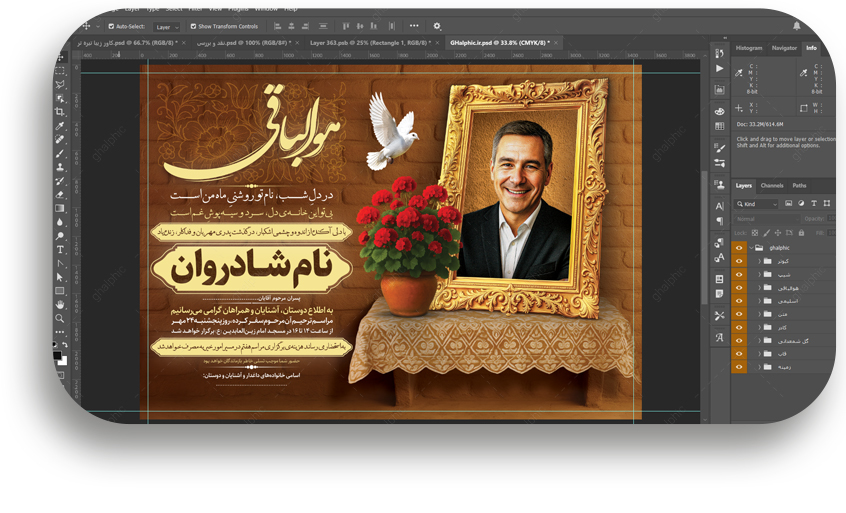Open the options bar settings gear

pos(437,26)
